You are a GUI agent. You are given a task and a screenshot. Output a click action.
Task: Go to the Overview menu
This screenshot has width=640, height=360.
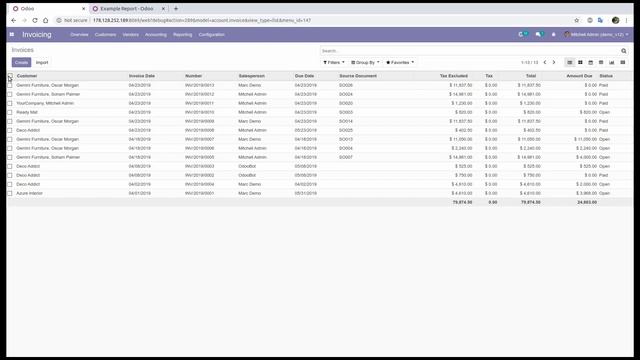click(x=79, y=35)
